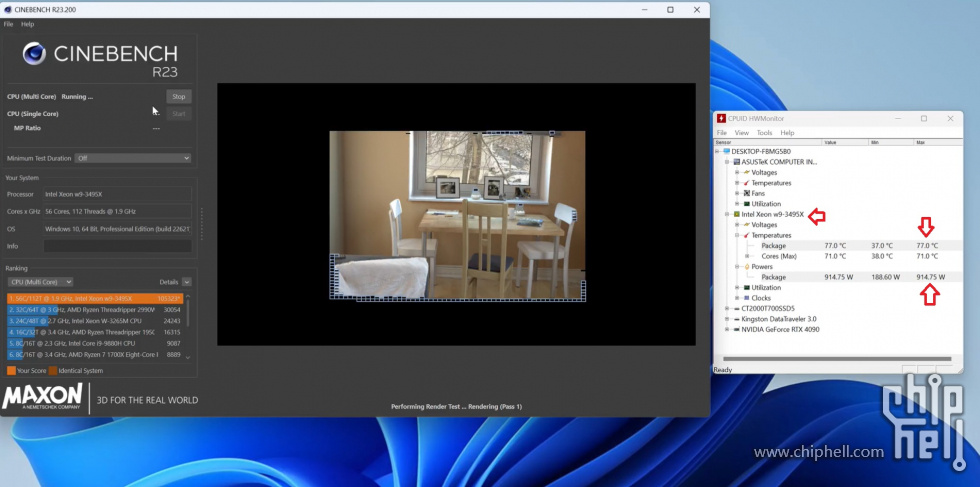Image resolution: width=980 pixels, height=487 pixels.
Task: Expand ASUSTeK Voltages node
Action: pyautogui.click(x=738, y=173)
